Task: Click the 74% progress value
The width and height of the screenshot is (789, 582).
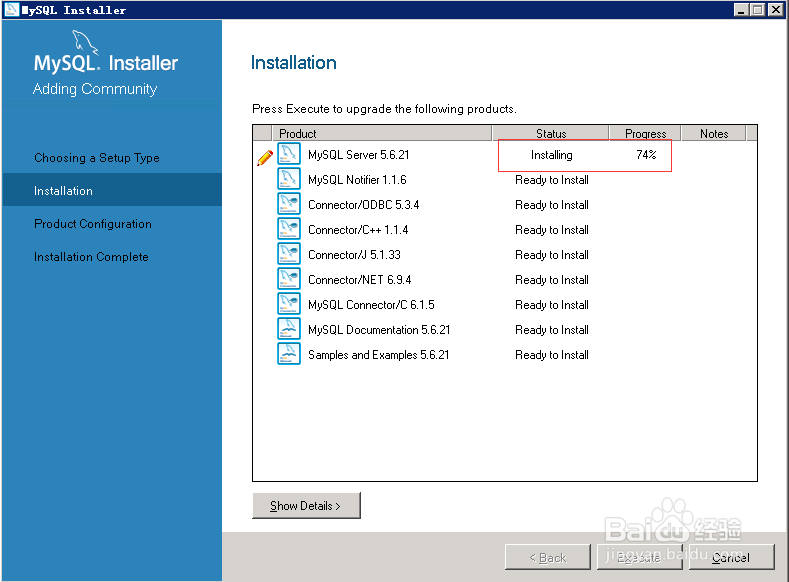Action: point(646,155)
